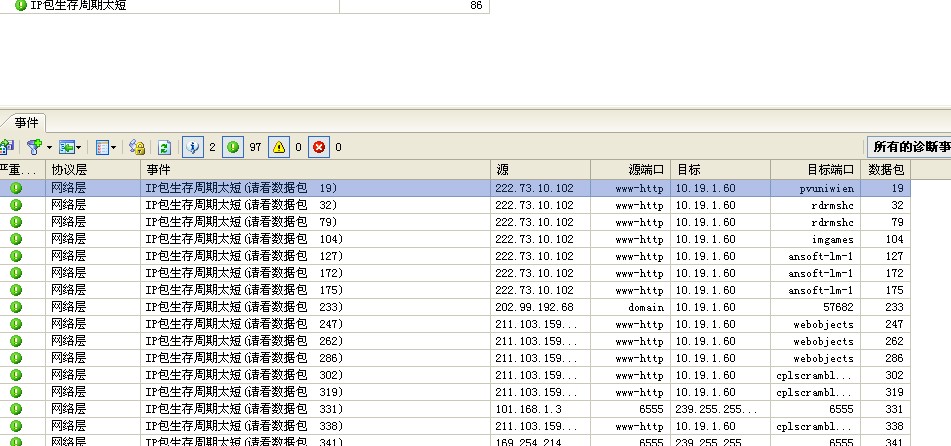Screen dimensions: 951x446
Task: Click rdrmshc in packet 79 row
Action: coord(832,222)
